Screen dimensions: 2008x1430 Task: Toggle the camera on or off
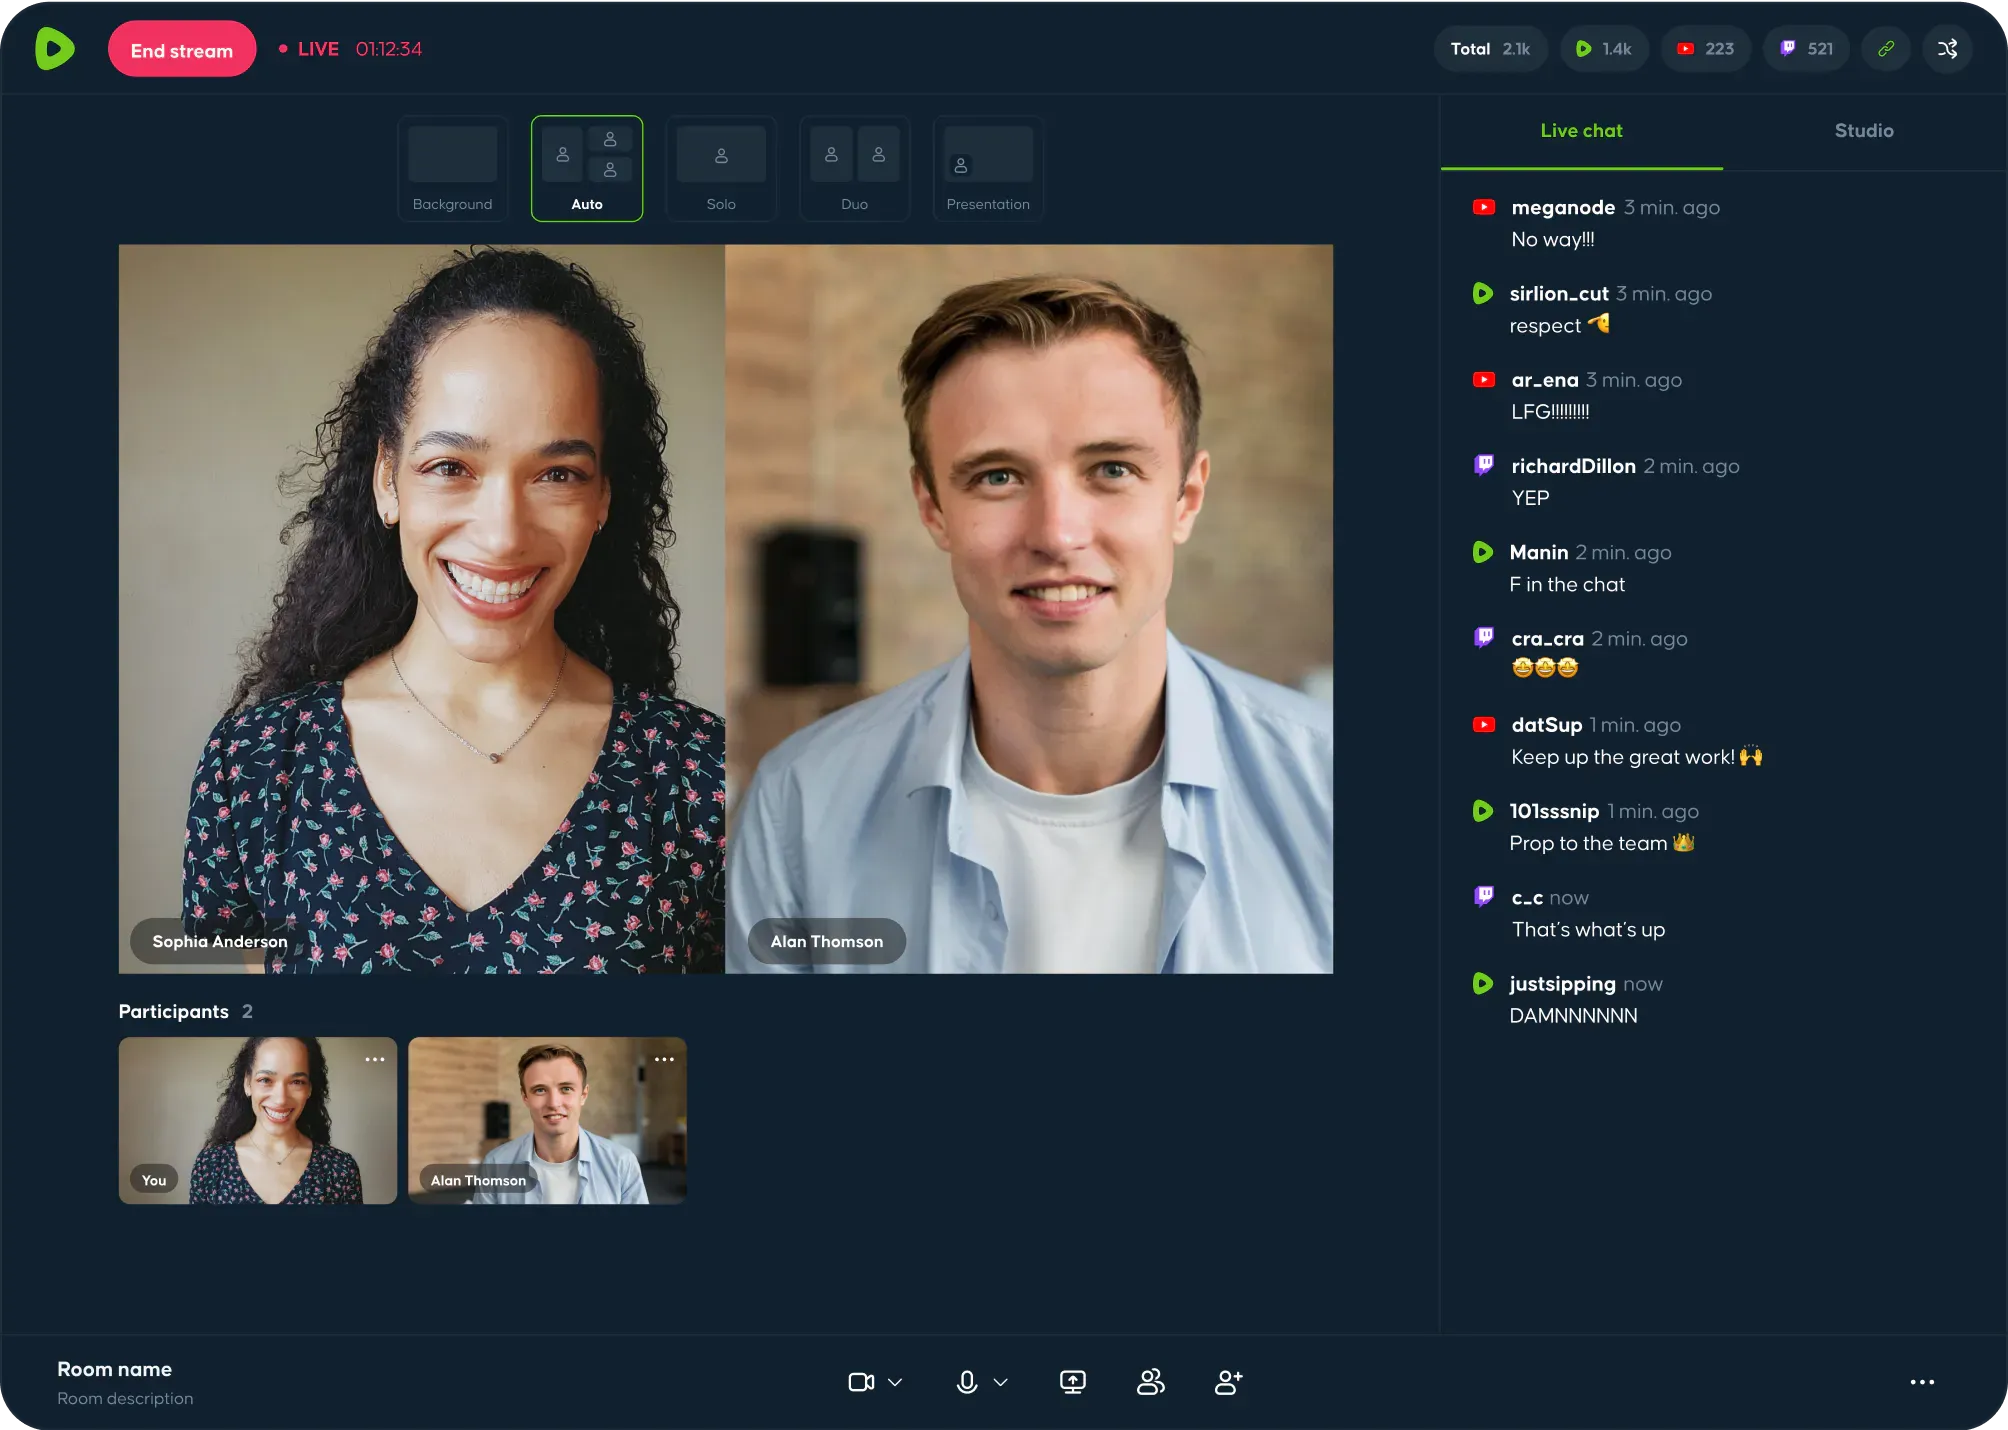tap(861, 1382)
